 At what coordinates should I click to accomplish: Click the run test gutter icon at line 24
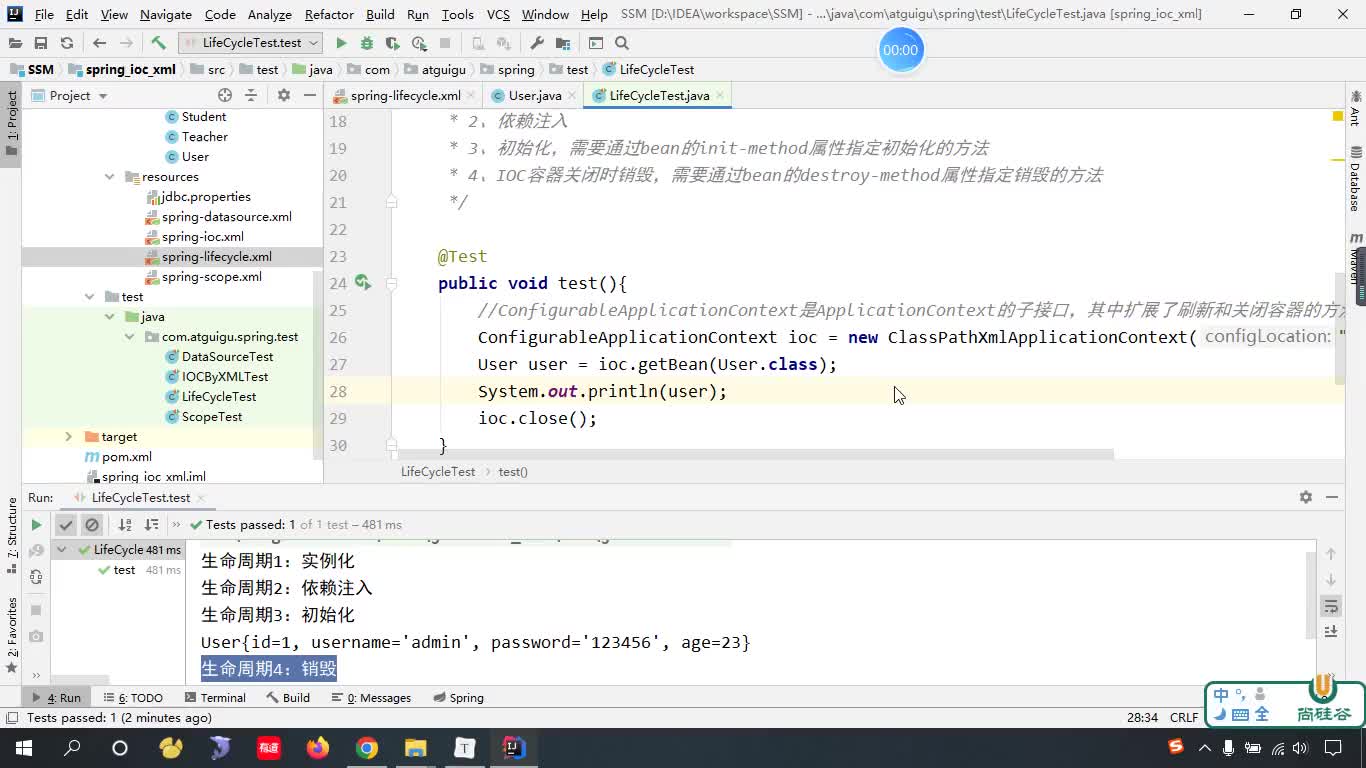tap(362, 283)
